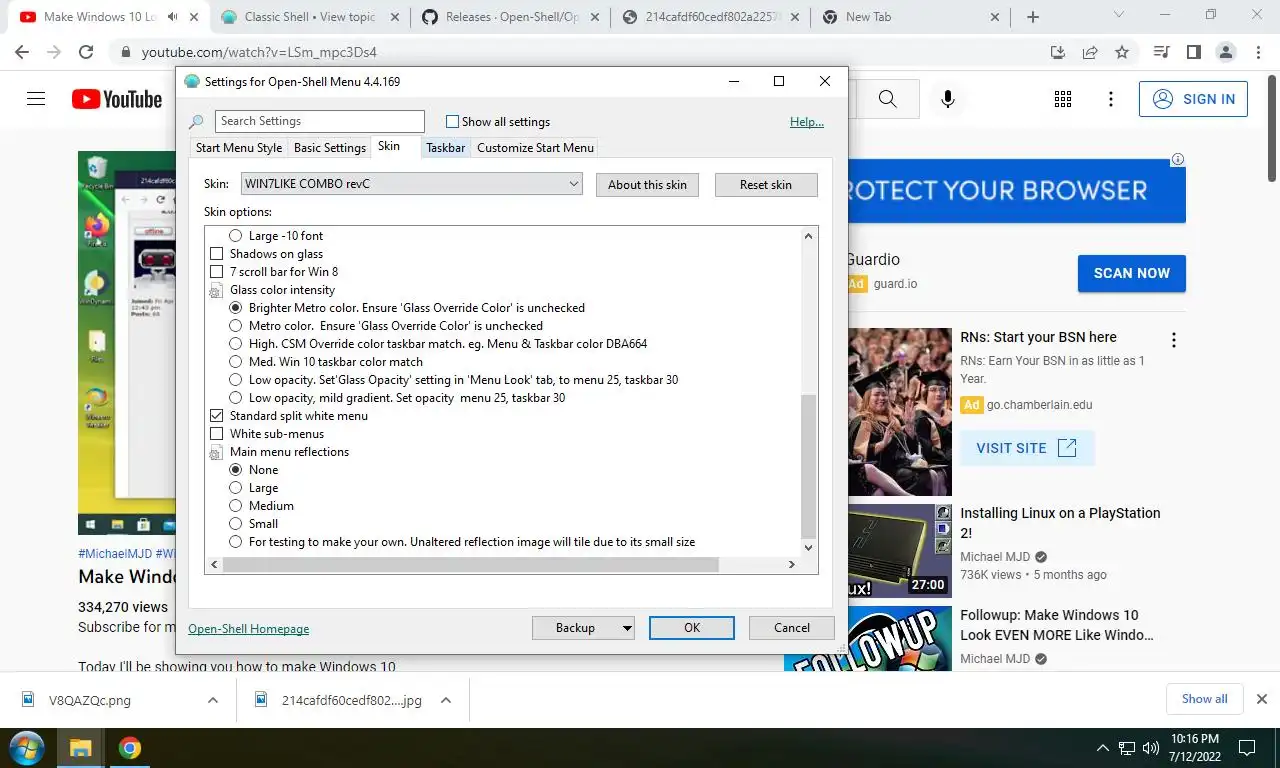Open the Chrome profile avatar
The width and height of the screenshot is (1280, 768).
pos(1225,52)
